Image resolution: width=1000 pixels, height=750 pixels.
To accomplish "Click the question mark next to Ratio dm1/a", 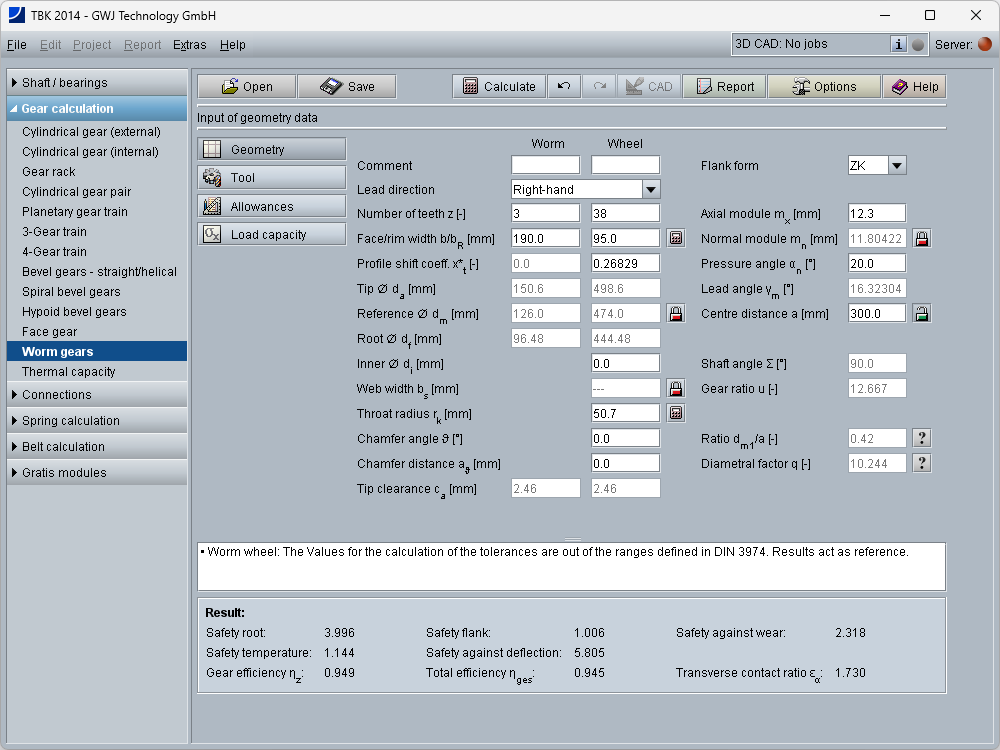I will pos(922,438).
